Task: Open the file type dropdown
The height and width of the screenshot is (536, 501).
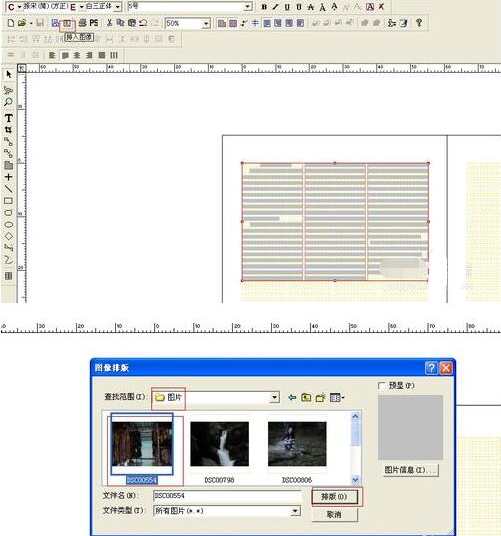Action: pos(295,511)
